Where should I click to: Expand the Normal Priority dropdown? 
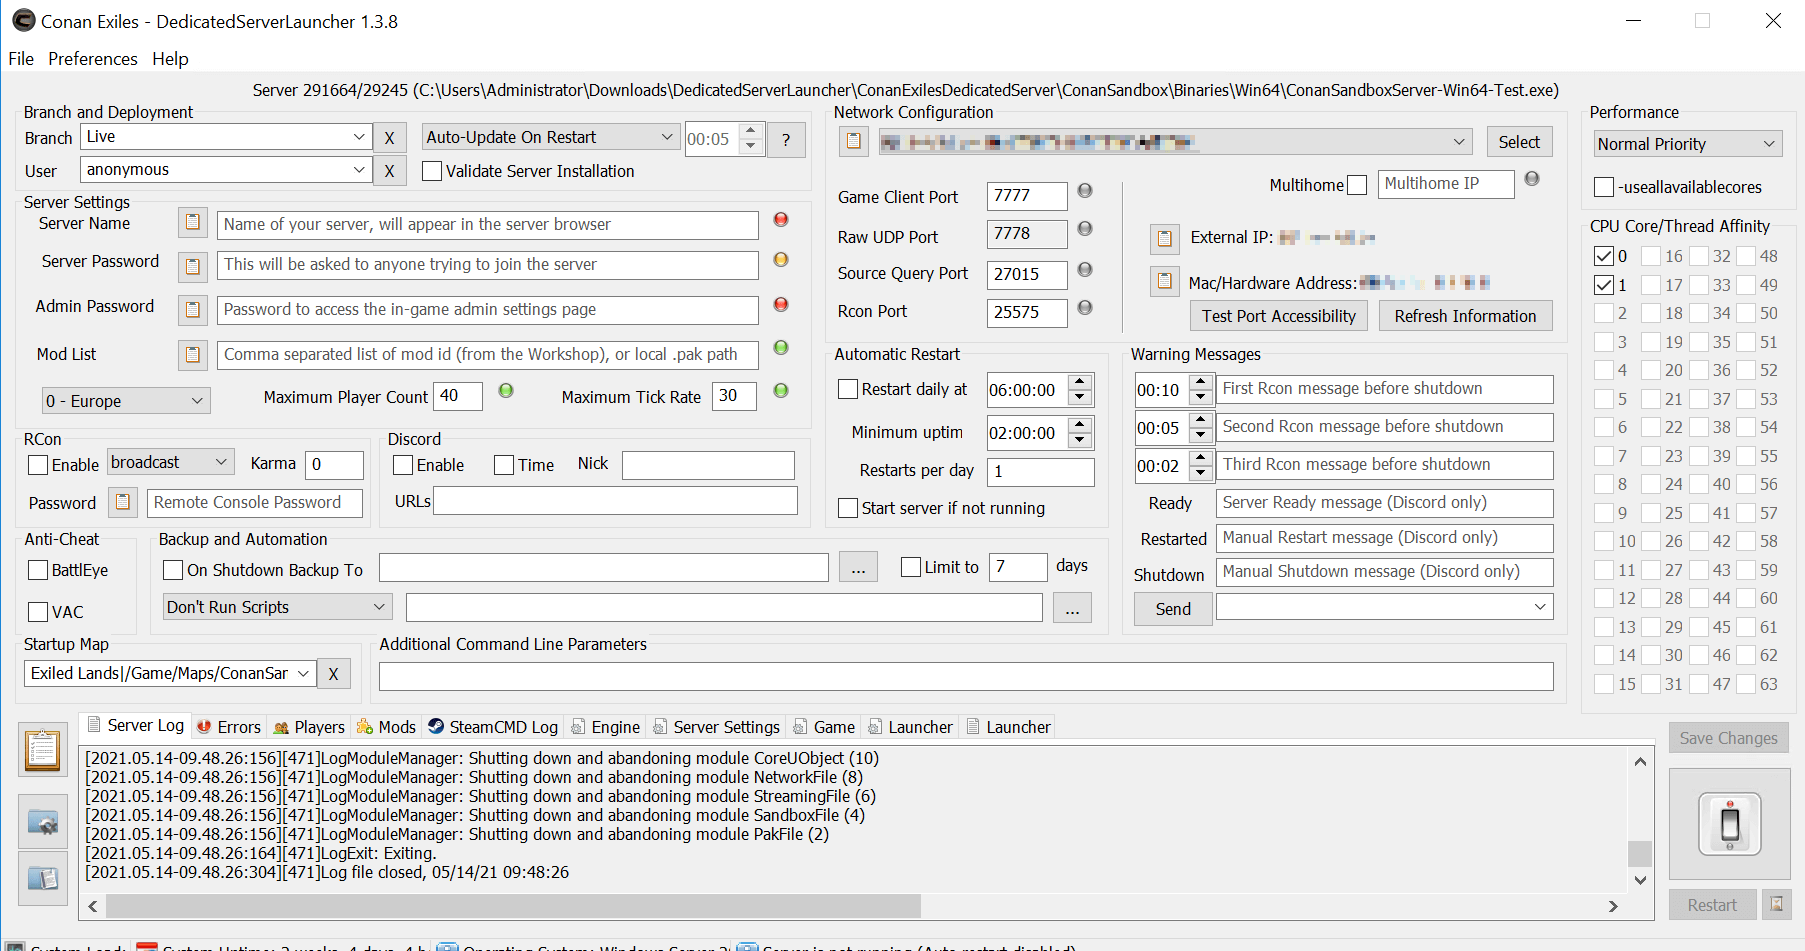coord(1687,144)
